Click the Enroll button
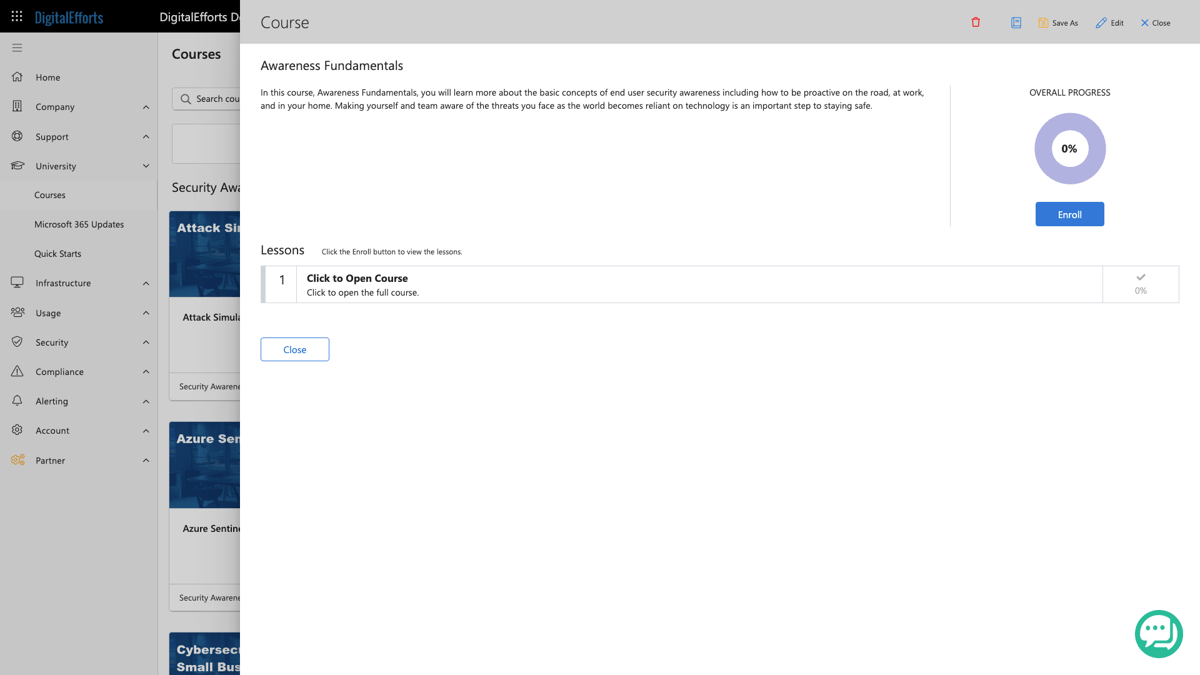This screenshot has height=675, width=1200. click(x=1069, y=213)
